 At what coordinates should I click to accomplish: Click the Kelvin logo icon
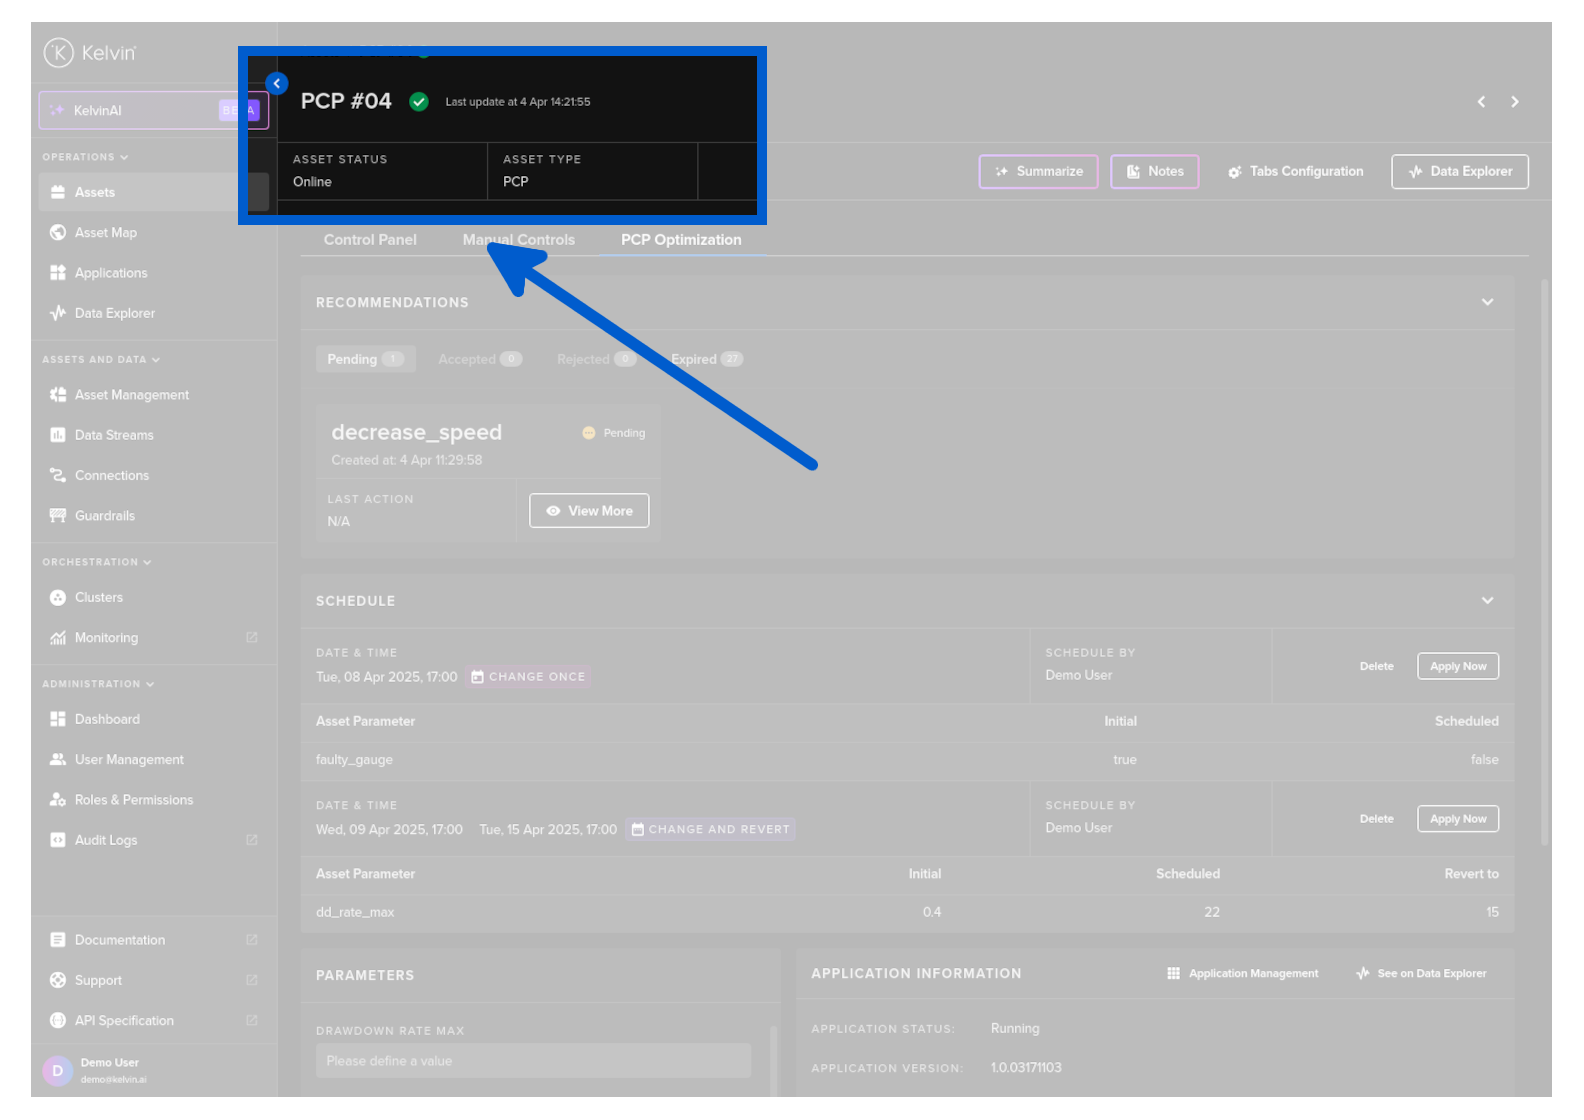[x=59, y=53]
